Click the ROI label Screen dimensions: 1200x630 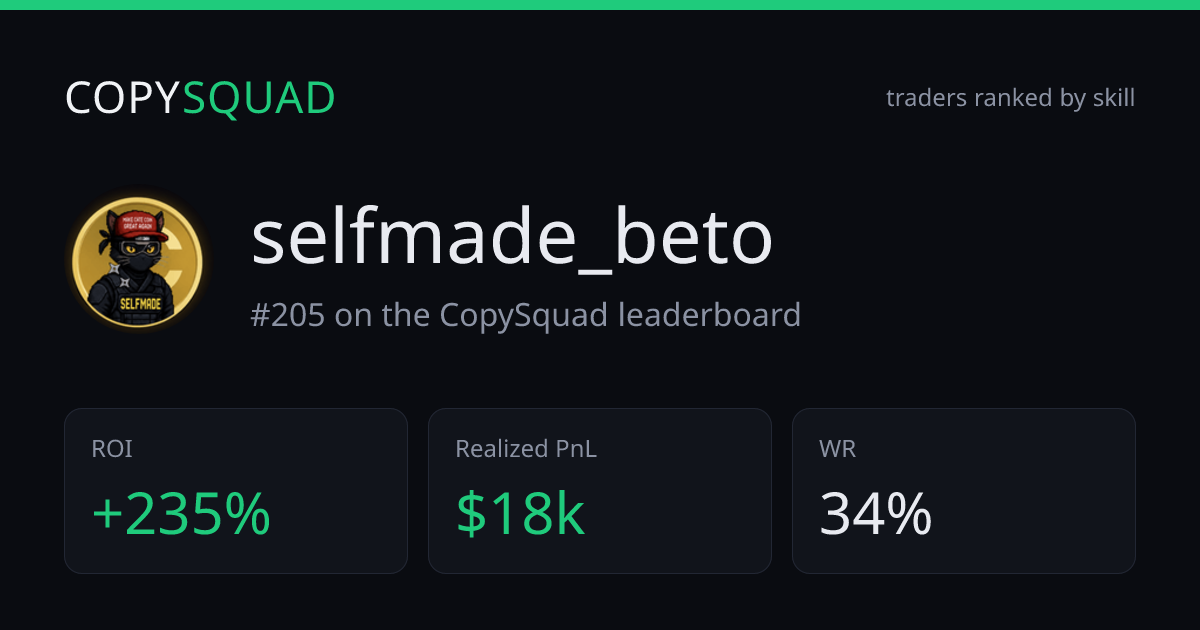point(112,450)
